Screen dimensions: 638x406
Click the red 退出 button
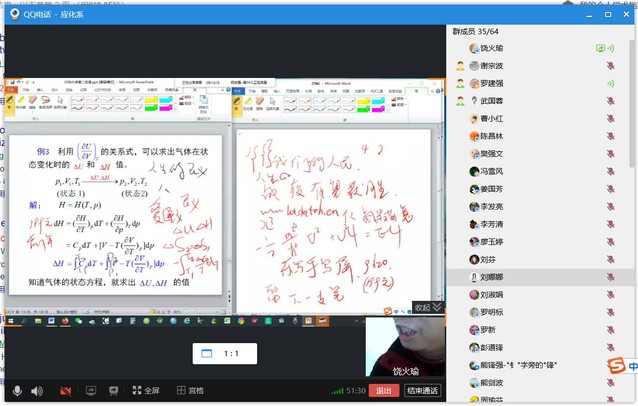coord(384,390)
